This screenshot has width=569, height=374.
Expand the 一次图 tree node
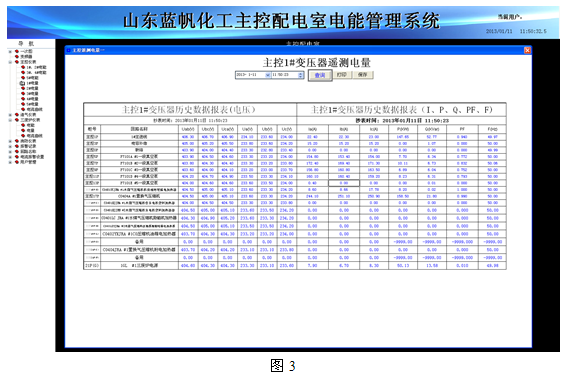[10, 52]
